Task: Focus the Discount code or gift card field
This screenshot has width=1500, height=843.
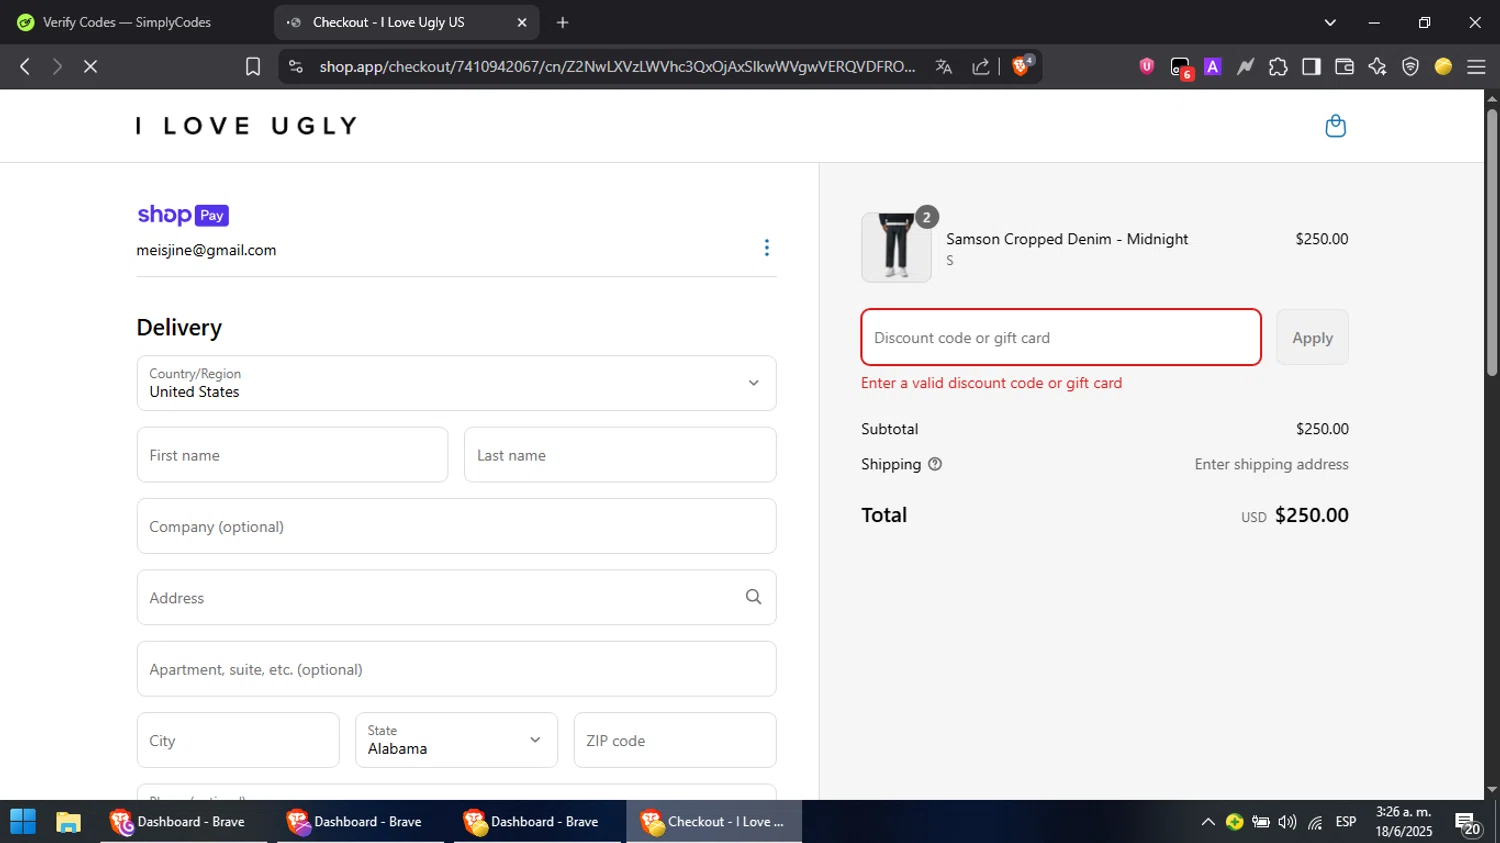Action: pyautogui.click(x=1061, y=338)
